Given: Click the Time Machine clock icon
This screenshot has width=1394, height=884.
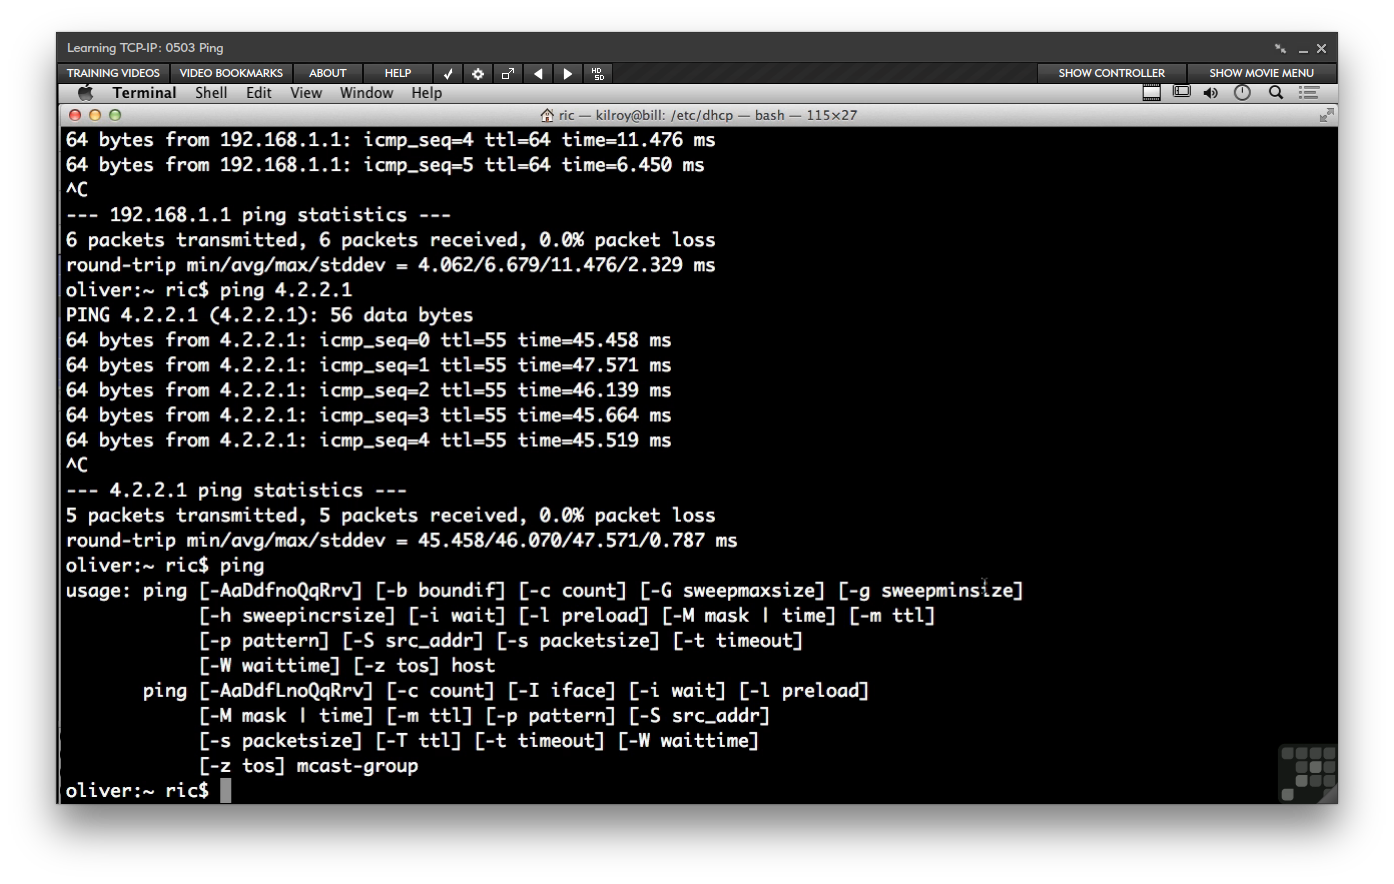Looking at the screenshot, I should tap(1242, 93).
